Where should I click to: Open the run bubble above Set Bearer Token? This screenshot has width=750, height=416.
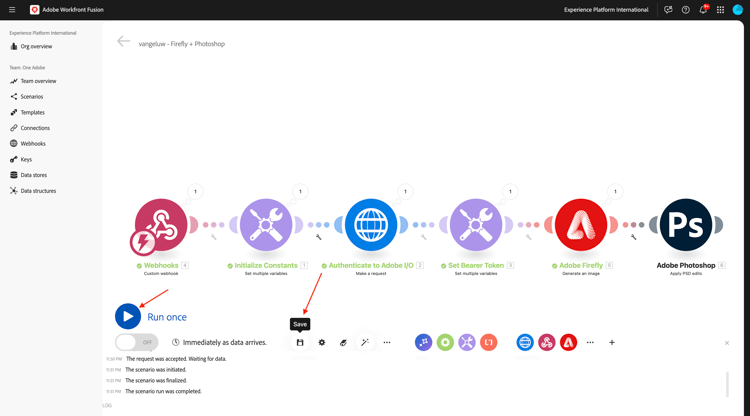(510, 192)
